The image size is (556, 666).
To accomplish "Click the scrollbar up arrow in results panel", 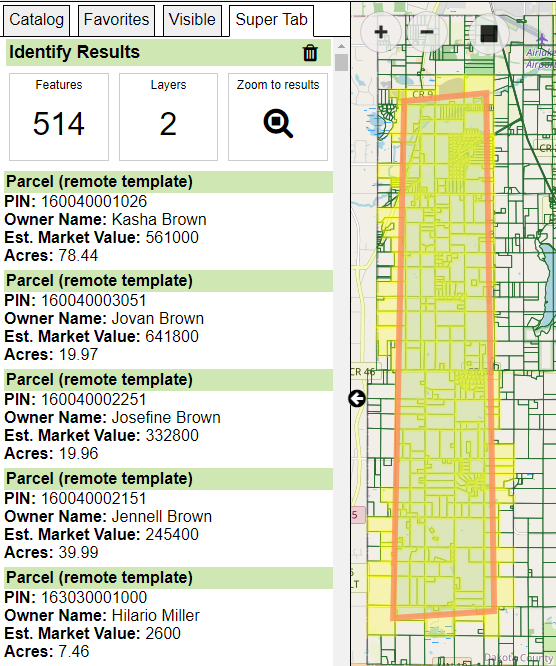I will 341,46.
